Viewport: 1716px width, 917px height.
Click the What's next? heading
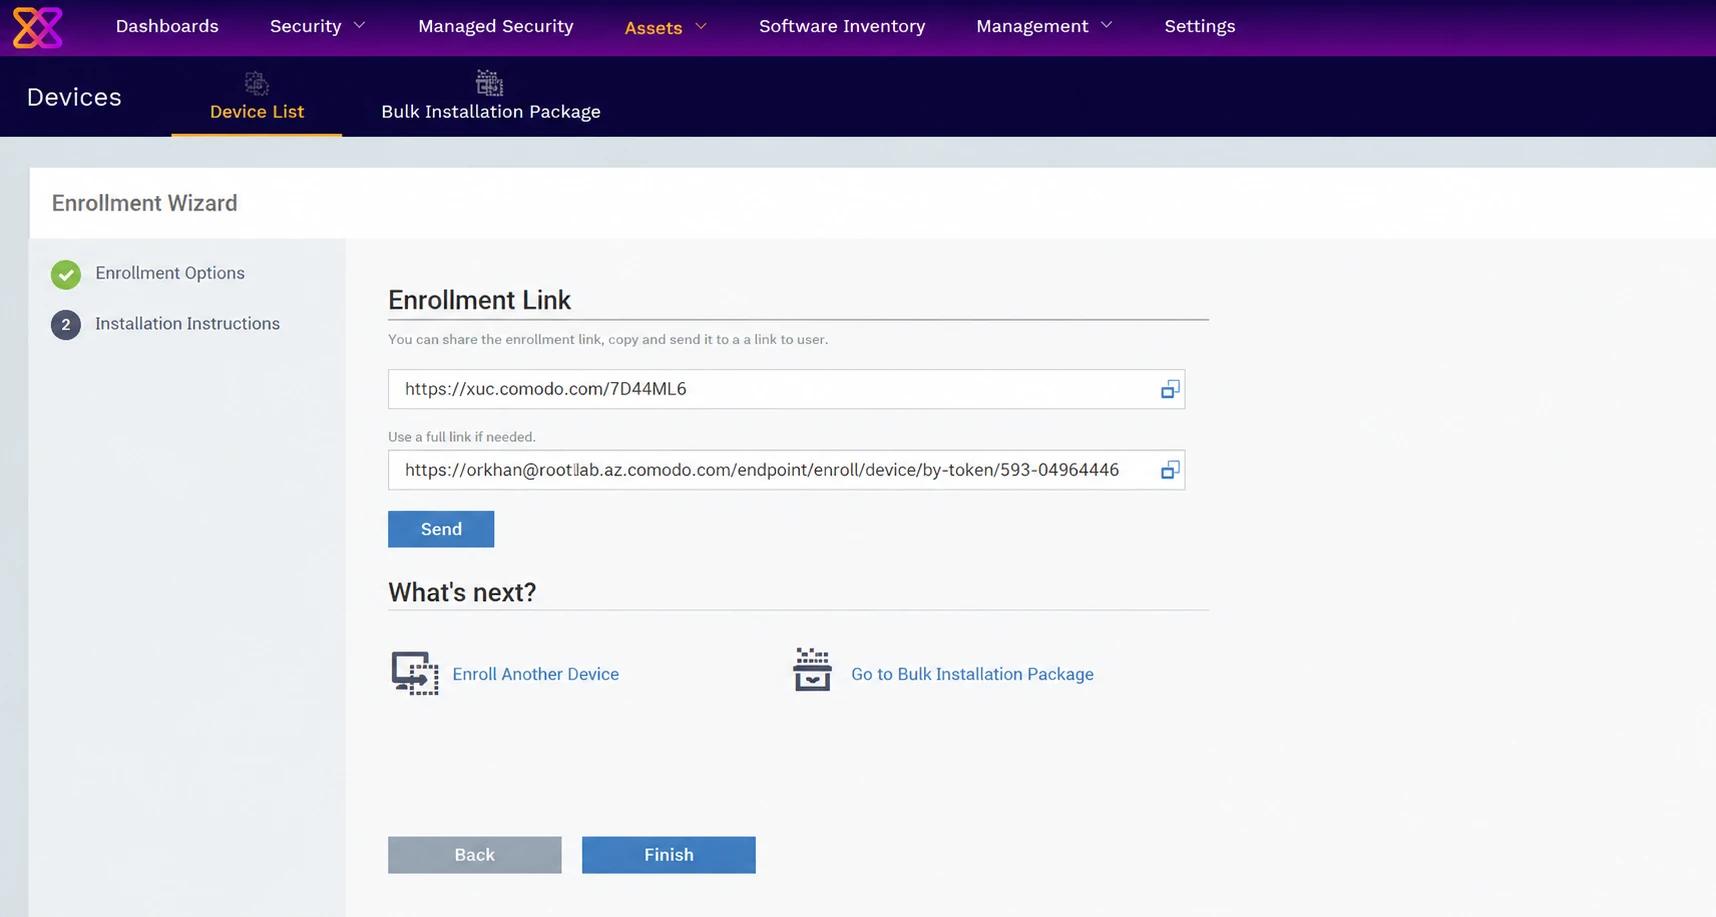(462, 592)
